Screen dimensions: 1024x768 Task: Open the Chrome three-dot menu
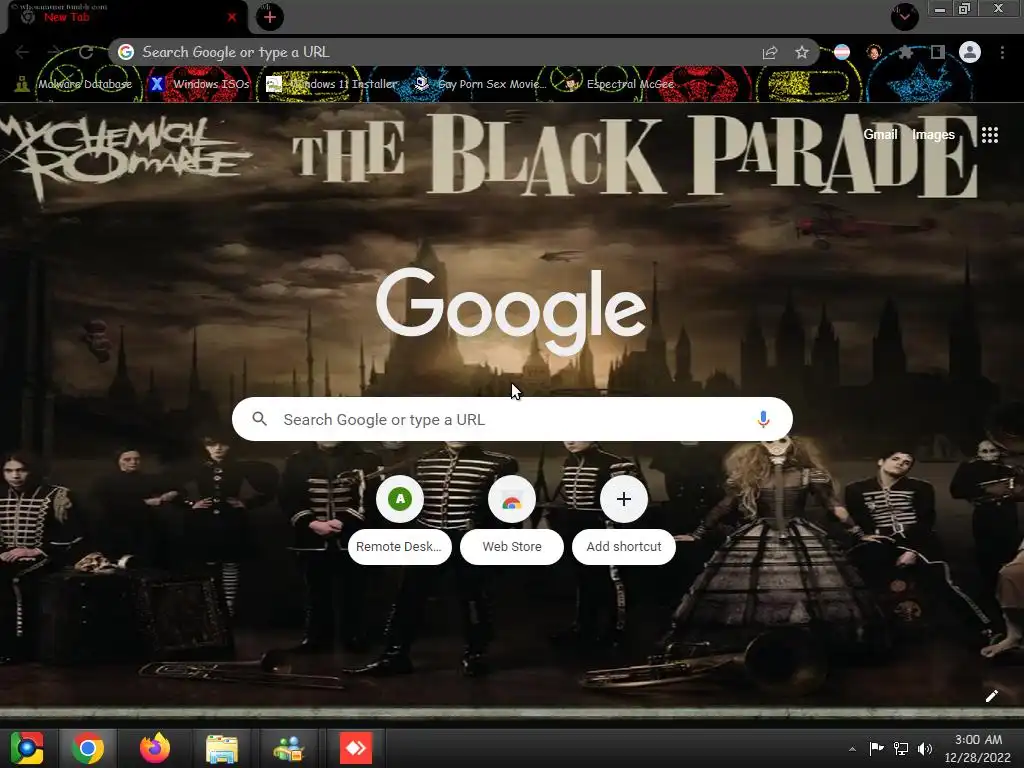click(x=1002, y=52)
